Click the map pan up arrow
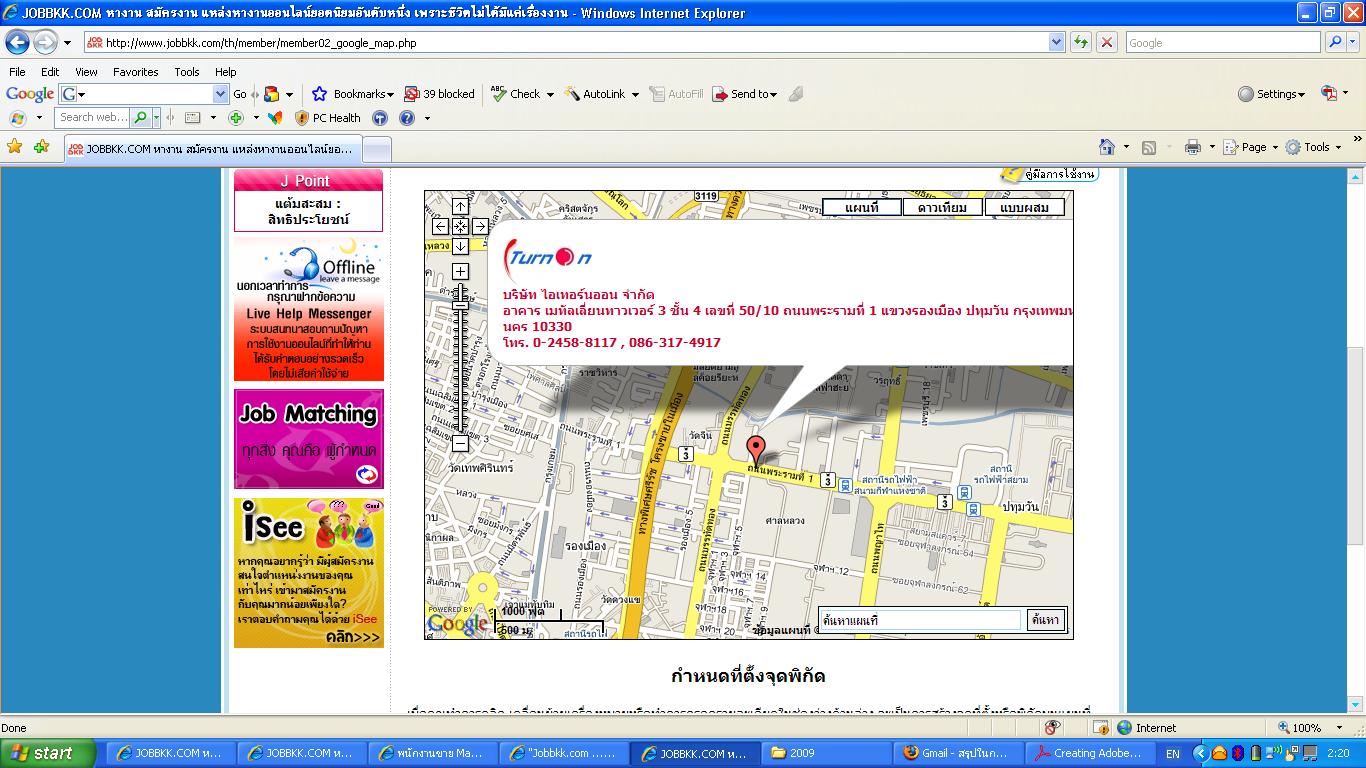The height and width of the screenshot is (768, 1366). point(460,206)
